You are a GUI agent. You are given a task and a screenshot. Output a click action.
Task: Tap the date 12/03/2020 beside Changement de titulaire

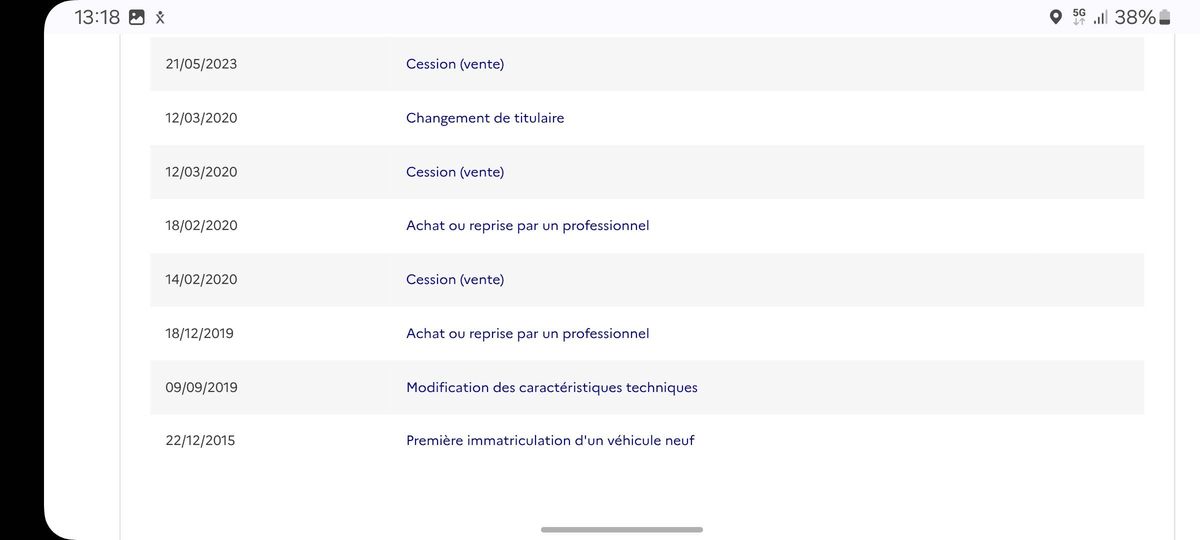[201, 118]
